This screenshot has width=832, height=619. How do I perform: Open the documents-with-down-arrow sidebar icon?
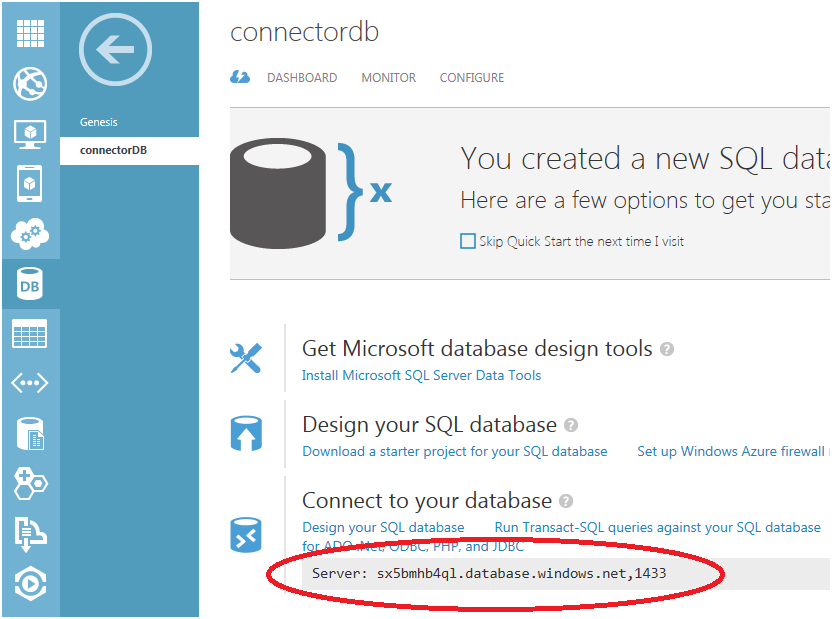(x=30, y=534)
